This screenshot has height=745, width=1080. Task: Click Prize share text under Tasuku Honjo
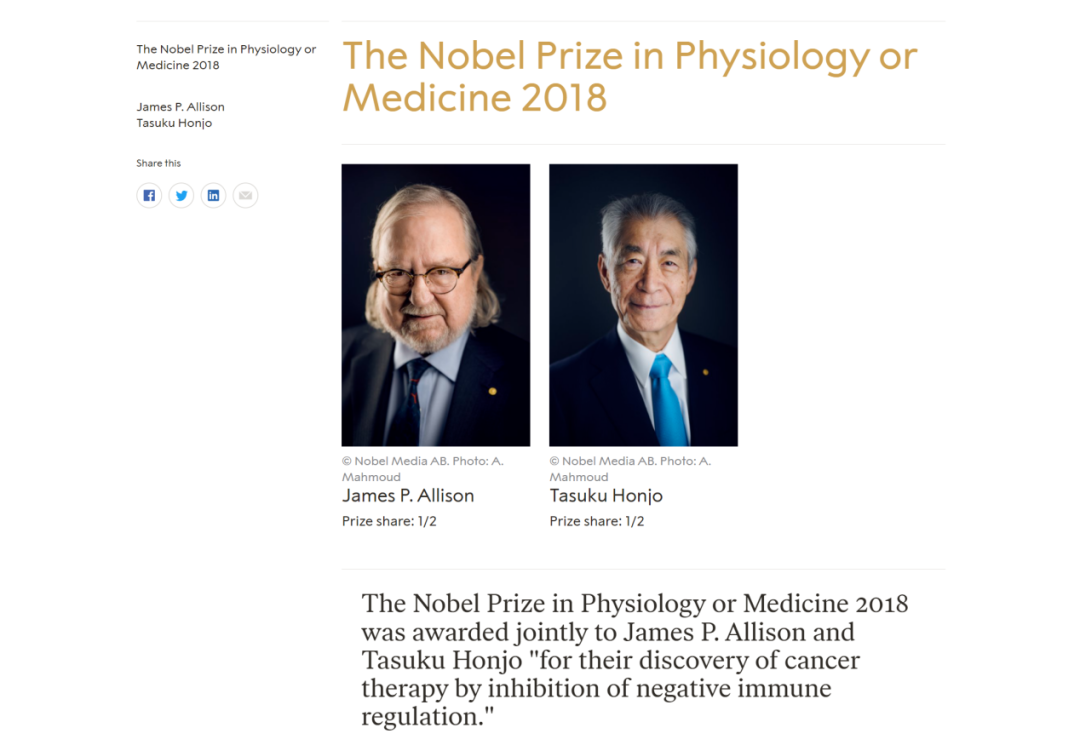click(596, 521)
